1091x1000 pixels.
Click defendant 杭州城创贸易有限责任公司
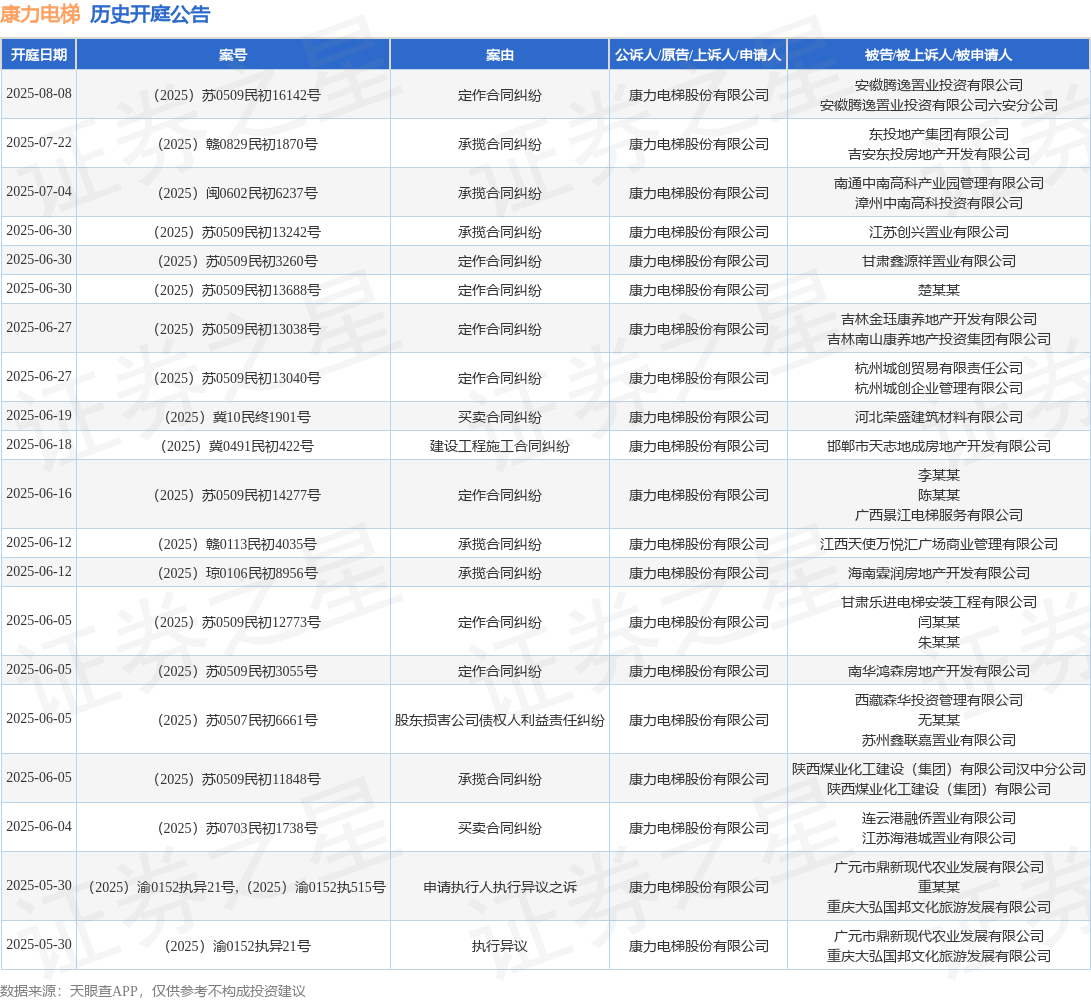939,368
